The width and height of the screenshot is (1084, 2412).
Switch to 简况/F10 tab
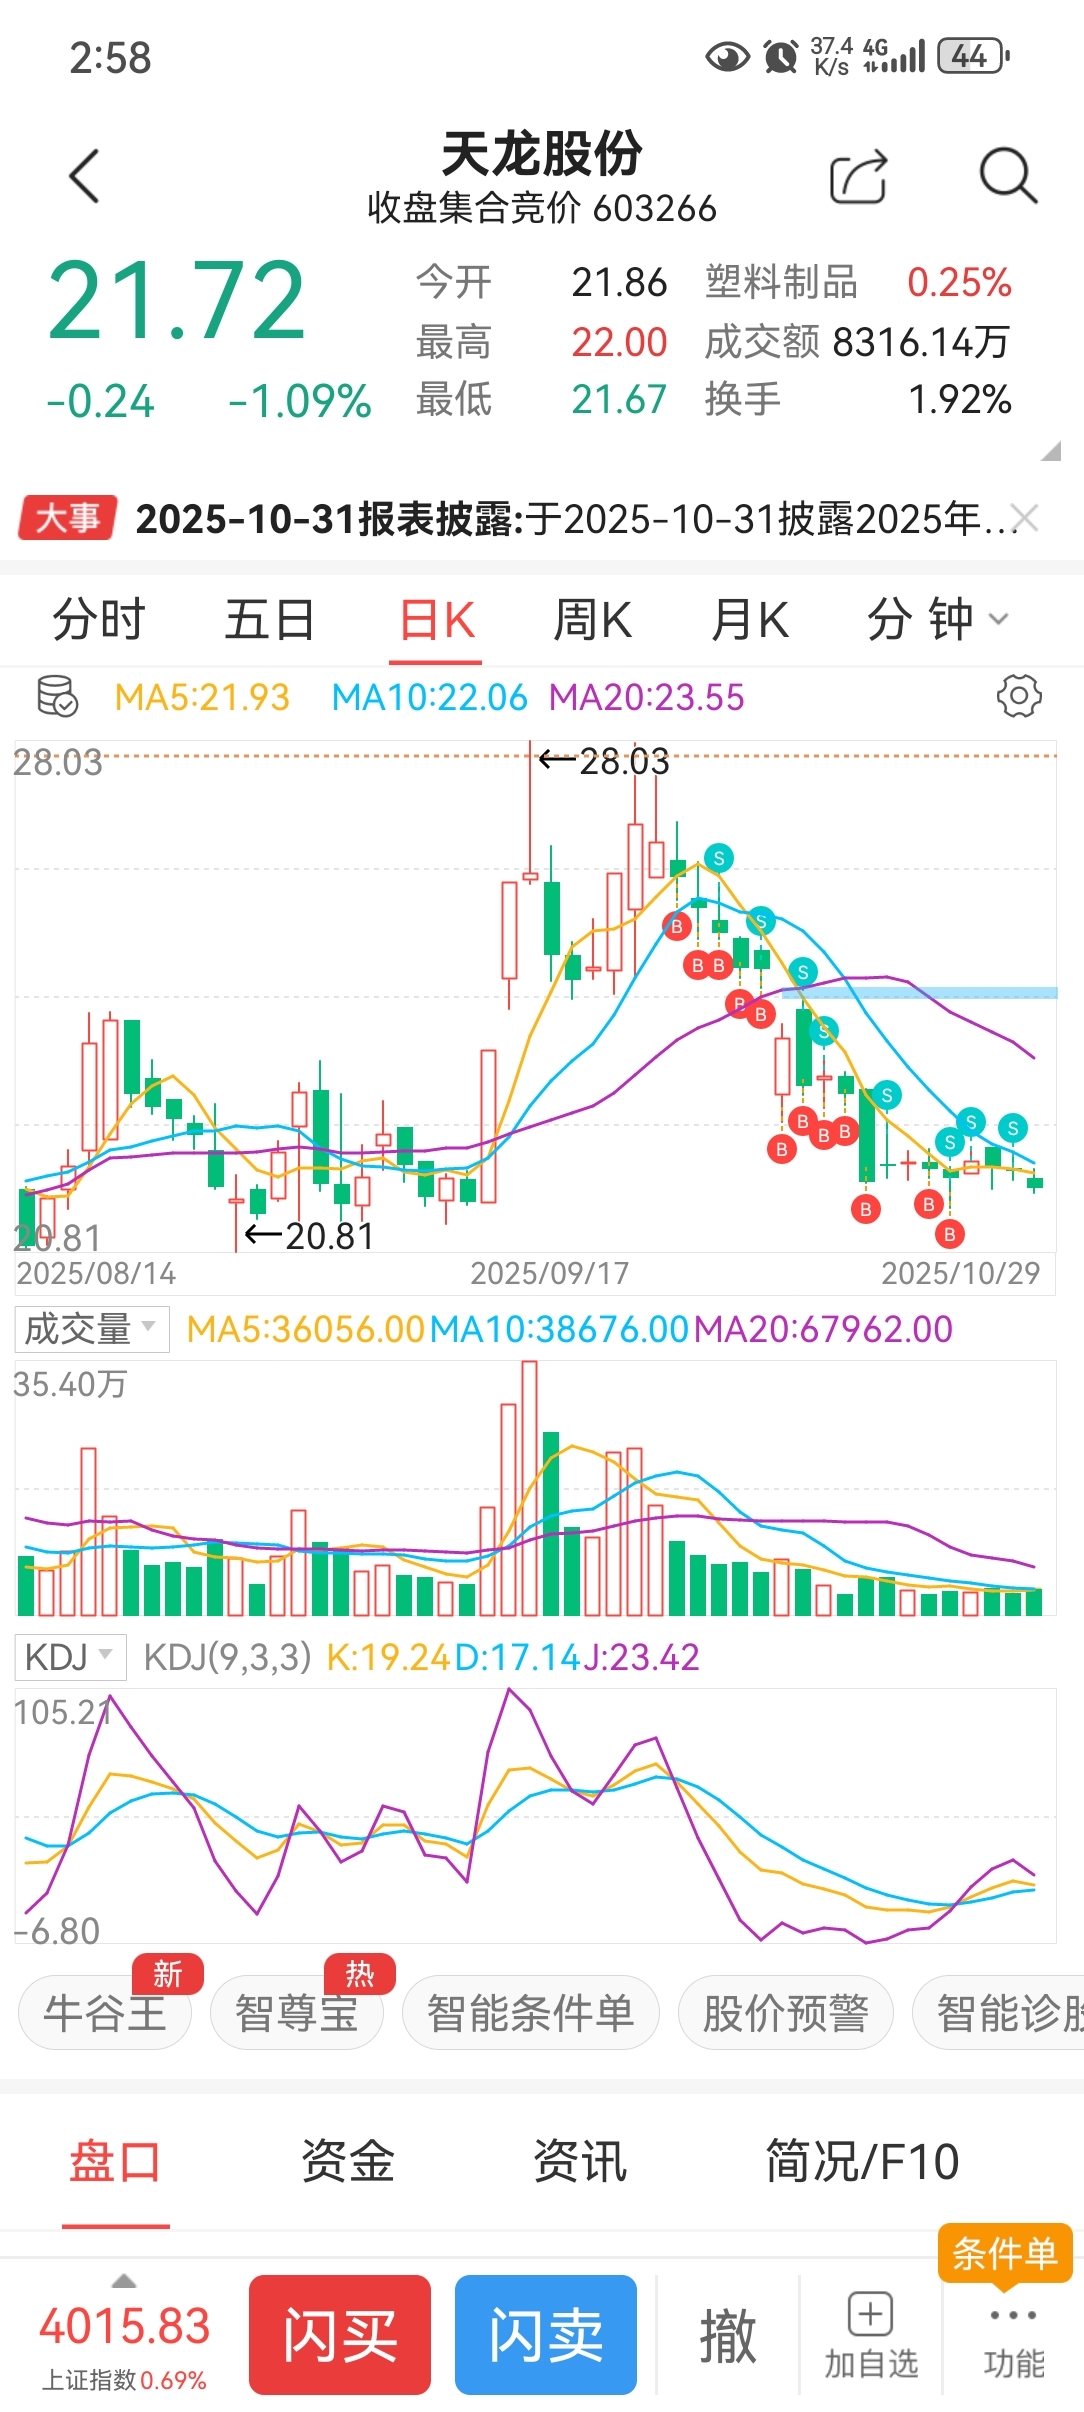point(862,2161)
